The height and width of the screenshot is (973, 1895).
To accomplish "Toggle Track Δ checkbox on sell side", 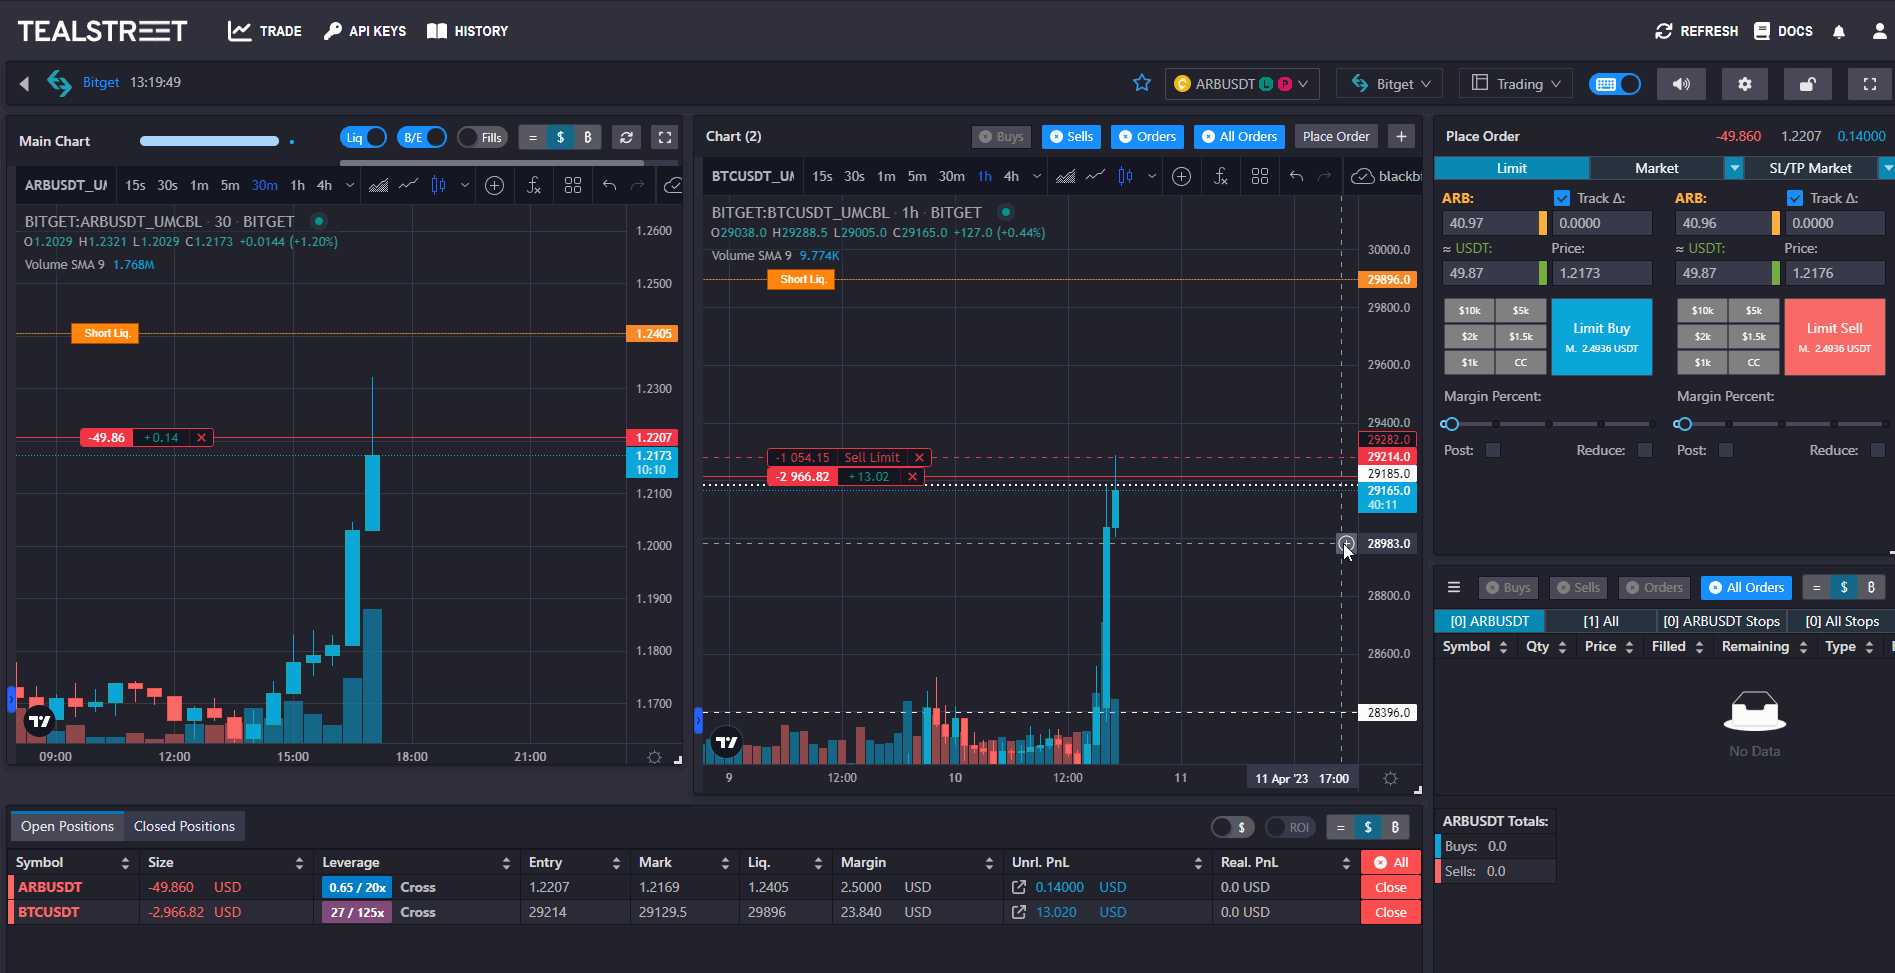I will tap(1794, 198).
